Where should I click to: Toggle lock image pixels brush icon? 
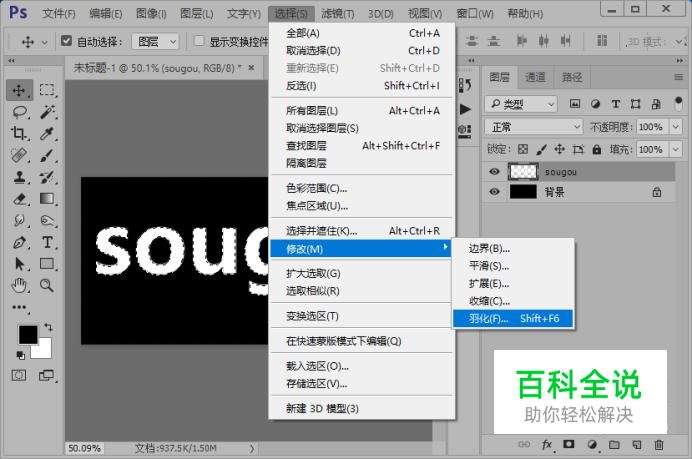(x=541, y=150)
